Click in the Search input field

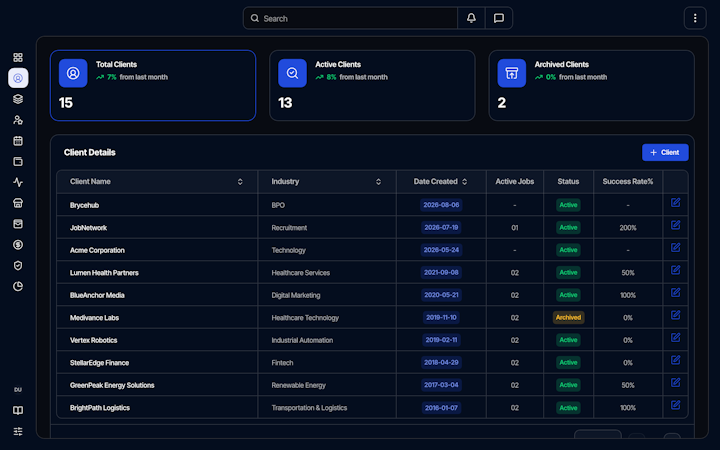(350, 18)
